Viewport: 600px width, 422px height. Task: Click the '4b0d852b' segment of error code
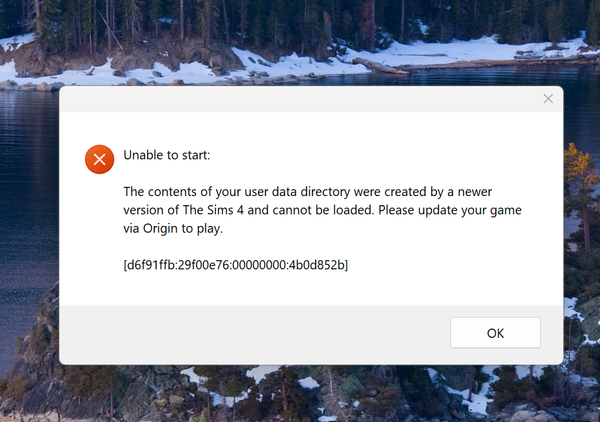coord(313,265)
